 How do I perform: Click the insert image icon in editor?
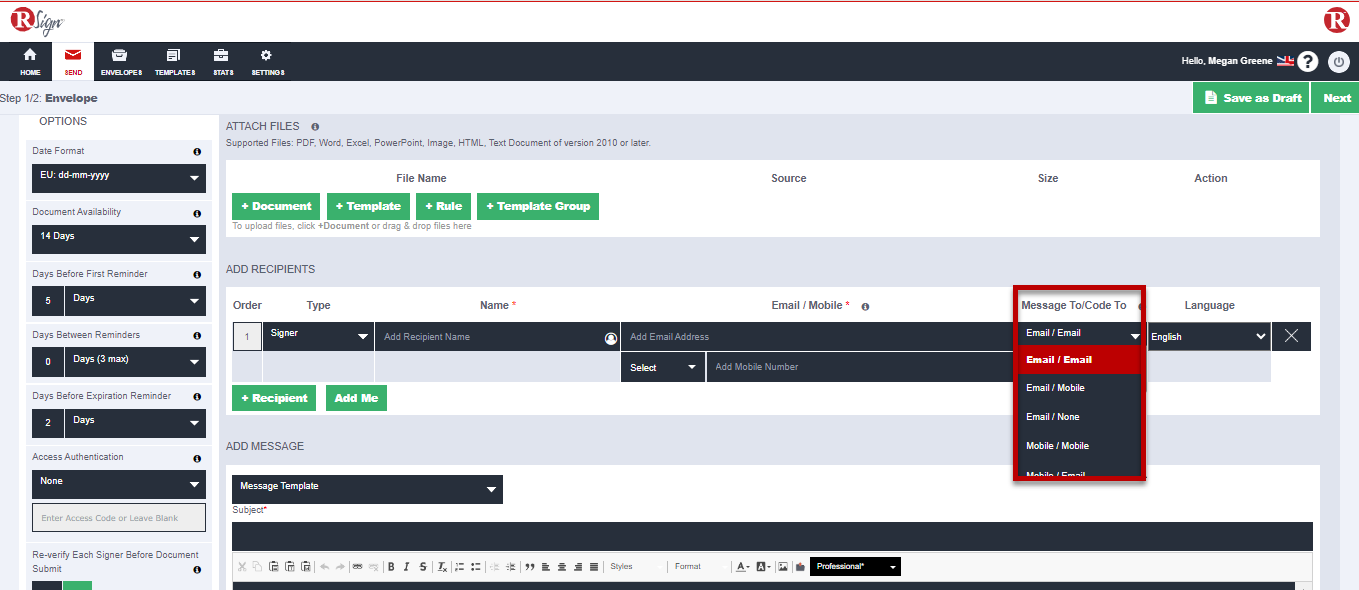tap(783, 567)
